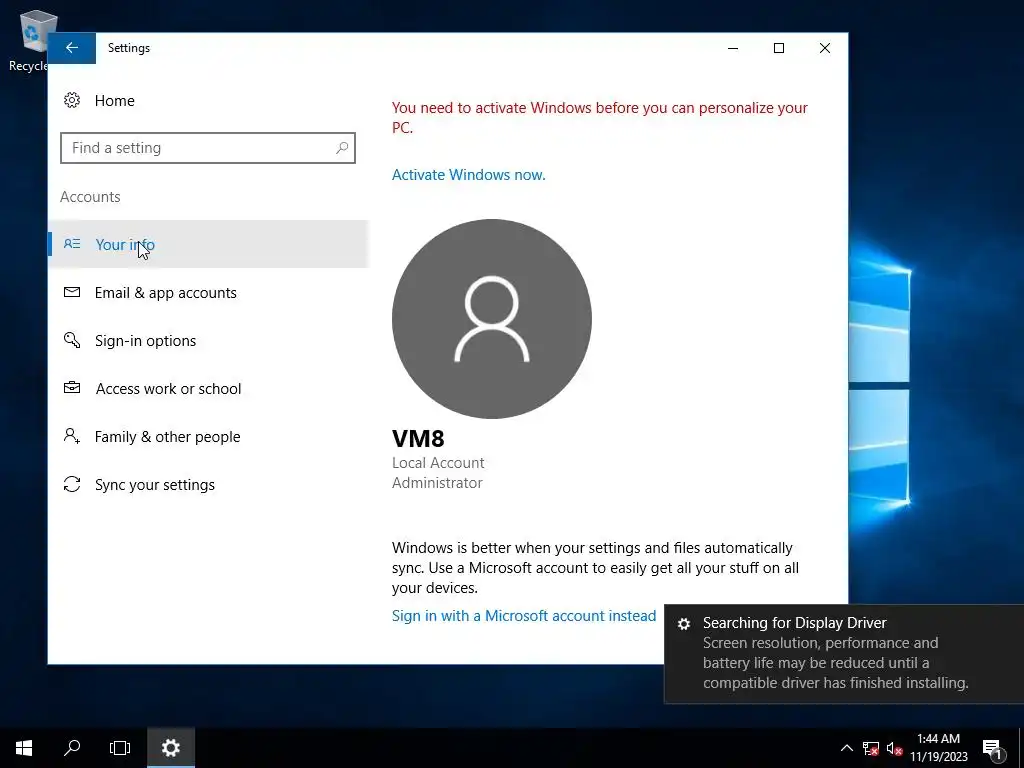Open Home via the gear icon
This screenshot has height=768, width=1024.
pos(72,100)
